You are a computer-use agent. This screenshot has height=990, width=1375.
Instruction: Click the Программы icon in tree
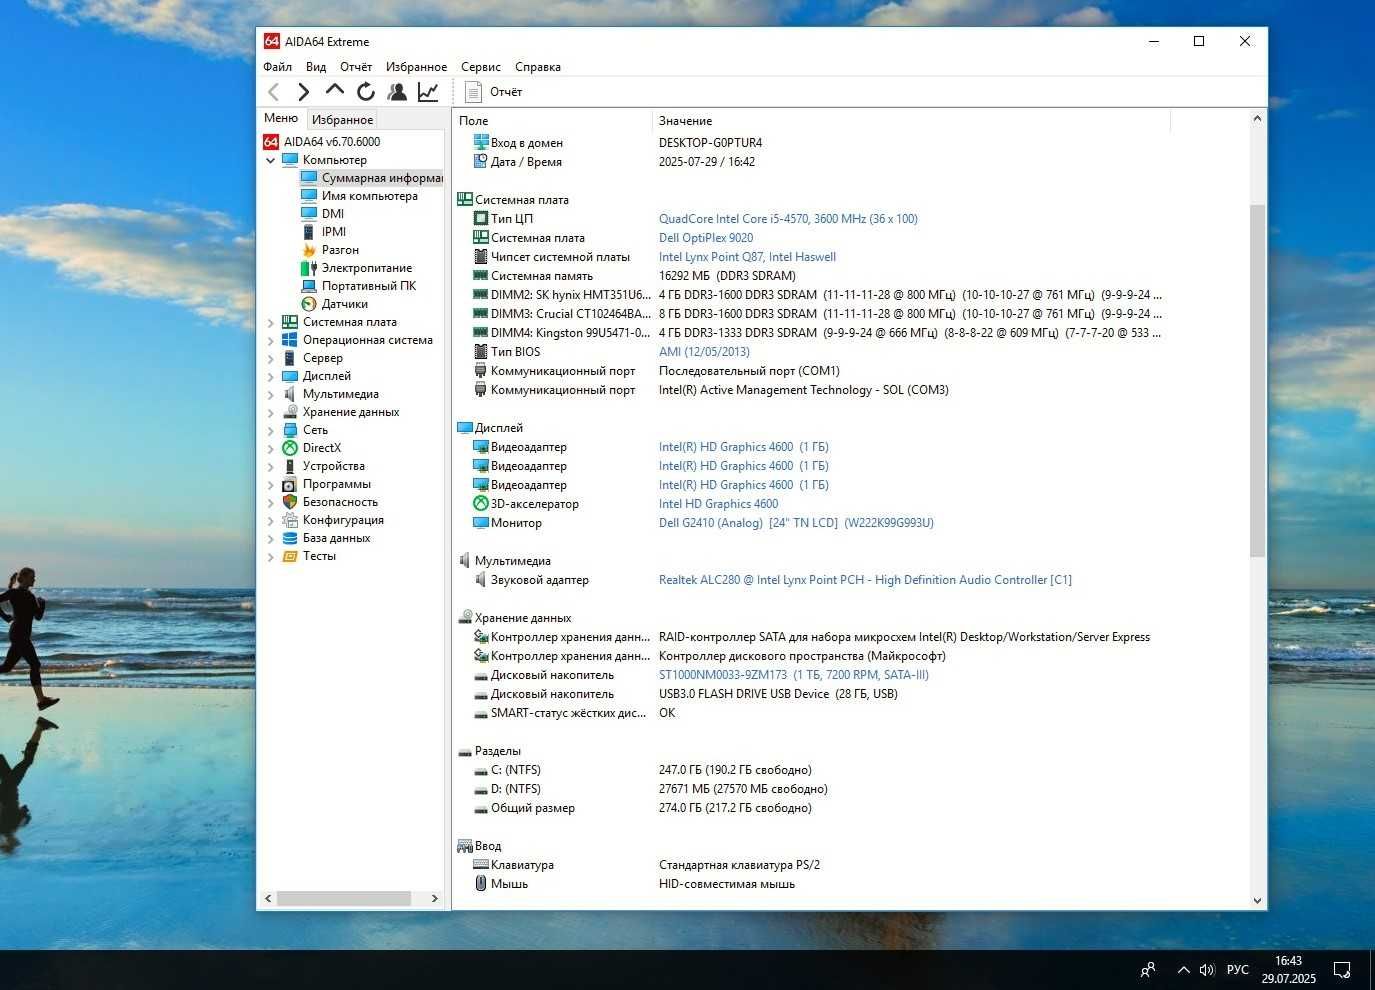tap(290, 484)
